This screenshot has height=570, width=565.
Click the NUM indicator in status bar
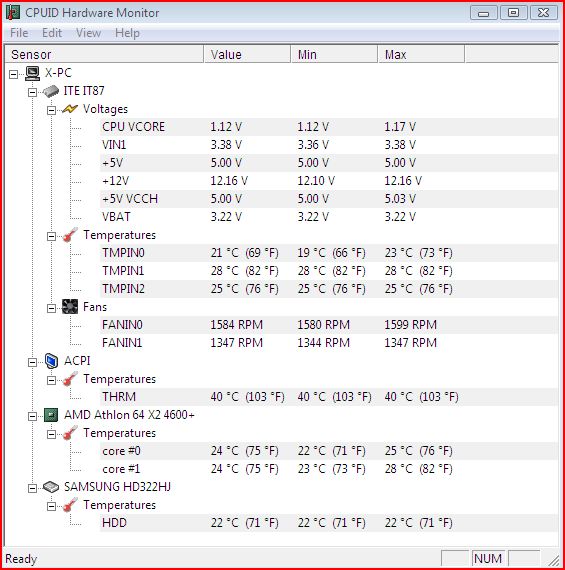[x=488, y=558]
